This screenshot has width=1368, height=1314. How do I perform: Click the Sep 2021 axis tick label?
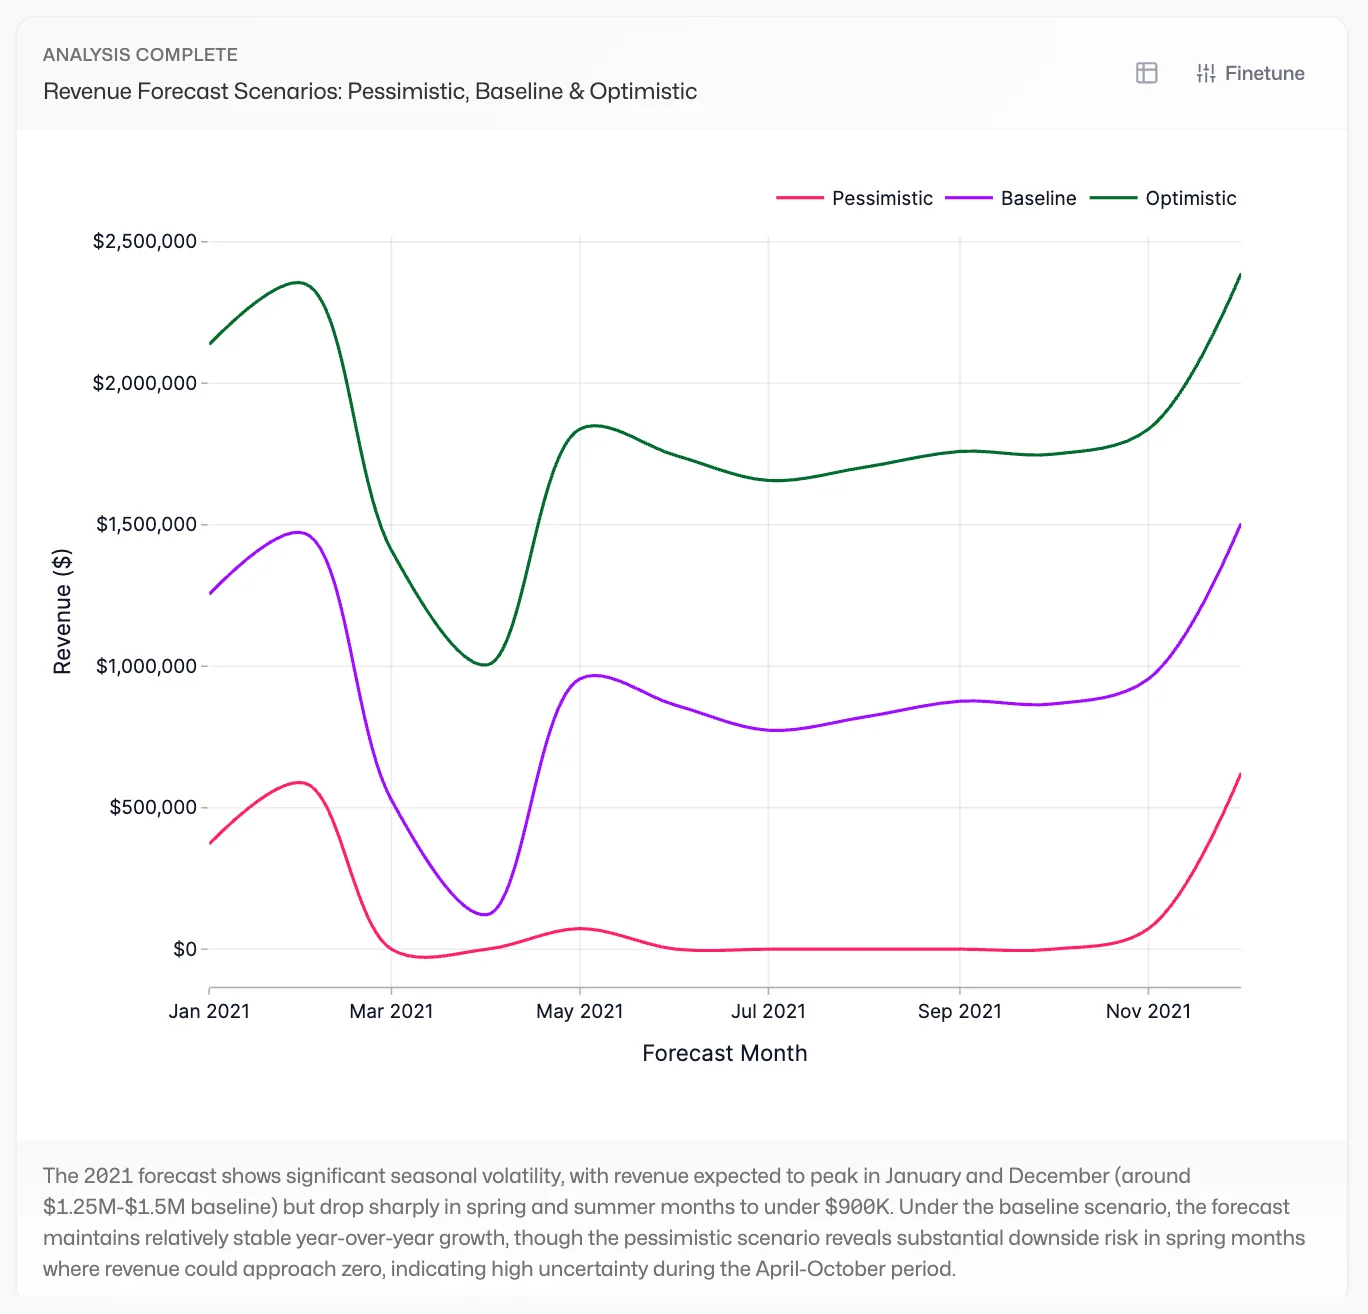(x=959, y=1011)
